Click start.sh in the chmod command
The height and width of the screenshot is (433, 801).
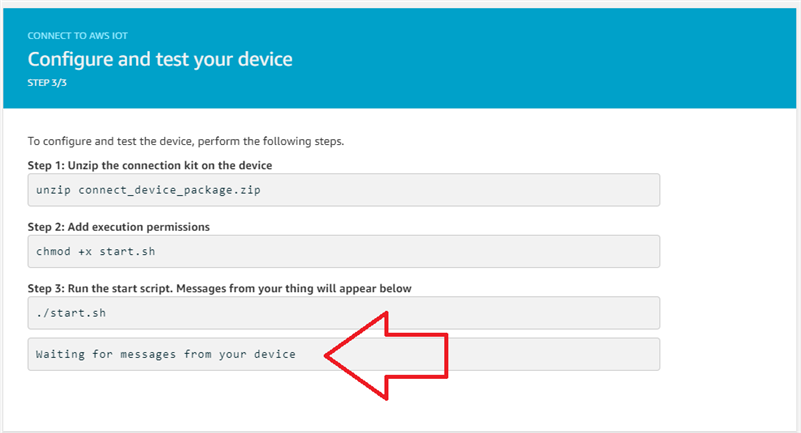[129, 251]
